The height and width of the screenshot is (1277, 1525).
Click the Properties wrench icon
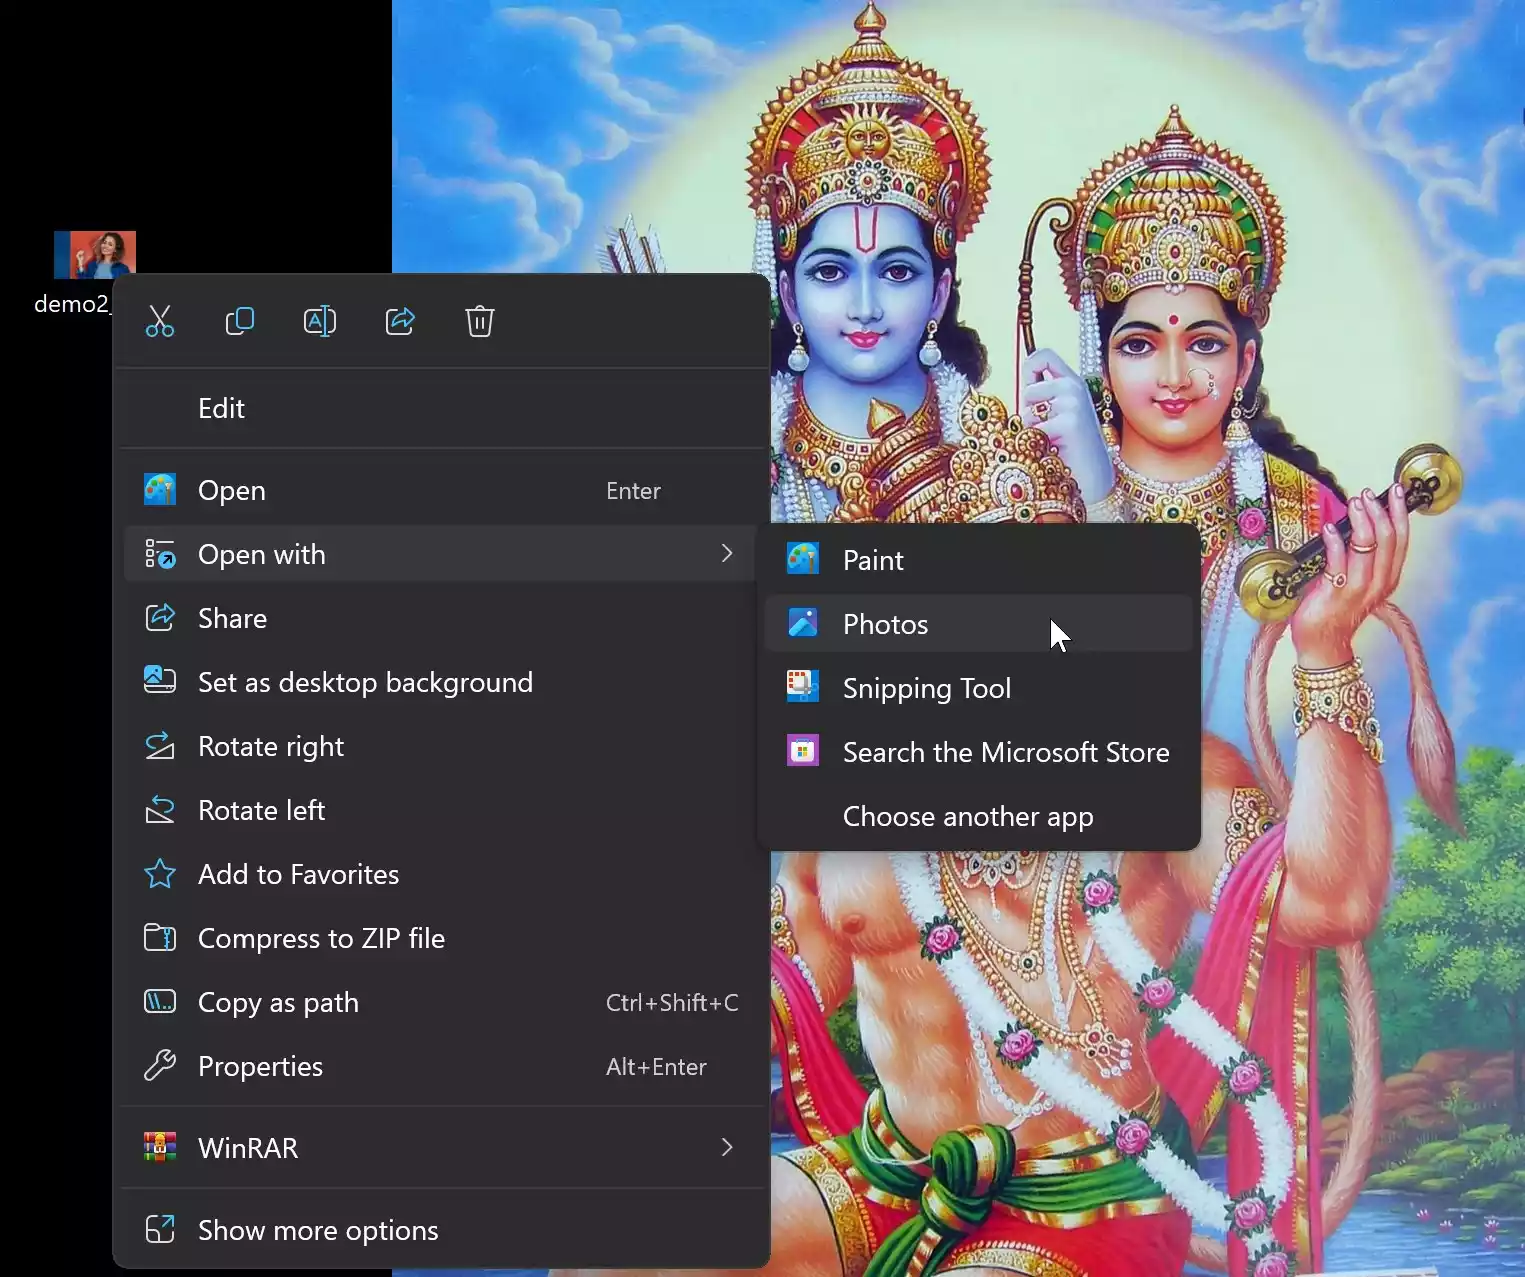click(x=160, y=1066)
